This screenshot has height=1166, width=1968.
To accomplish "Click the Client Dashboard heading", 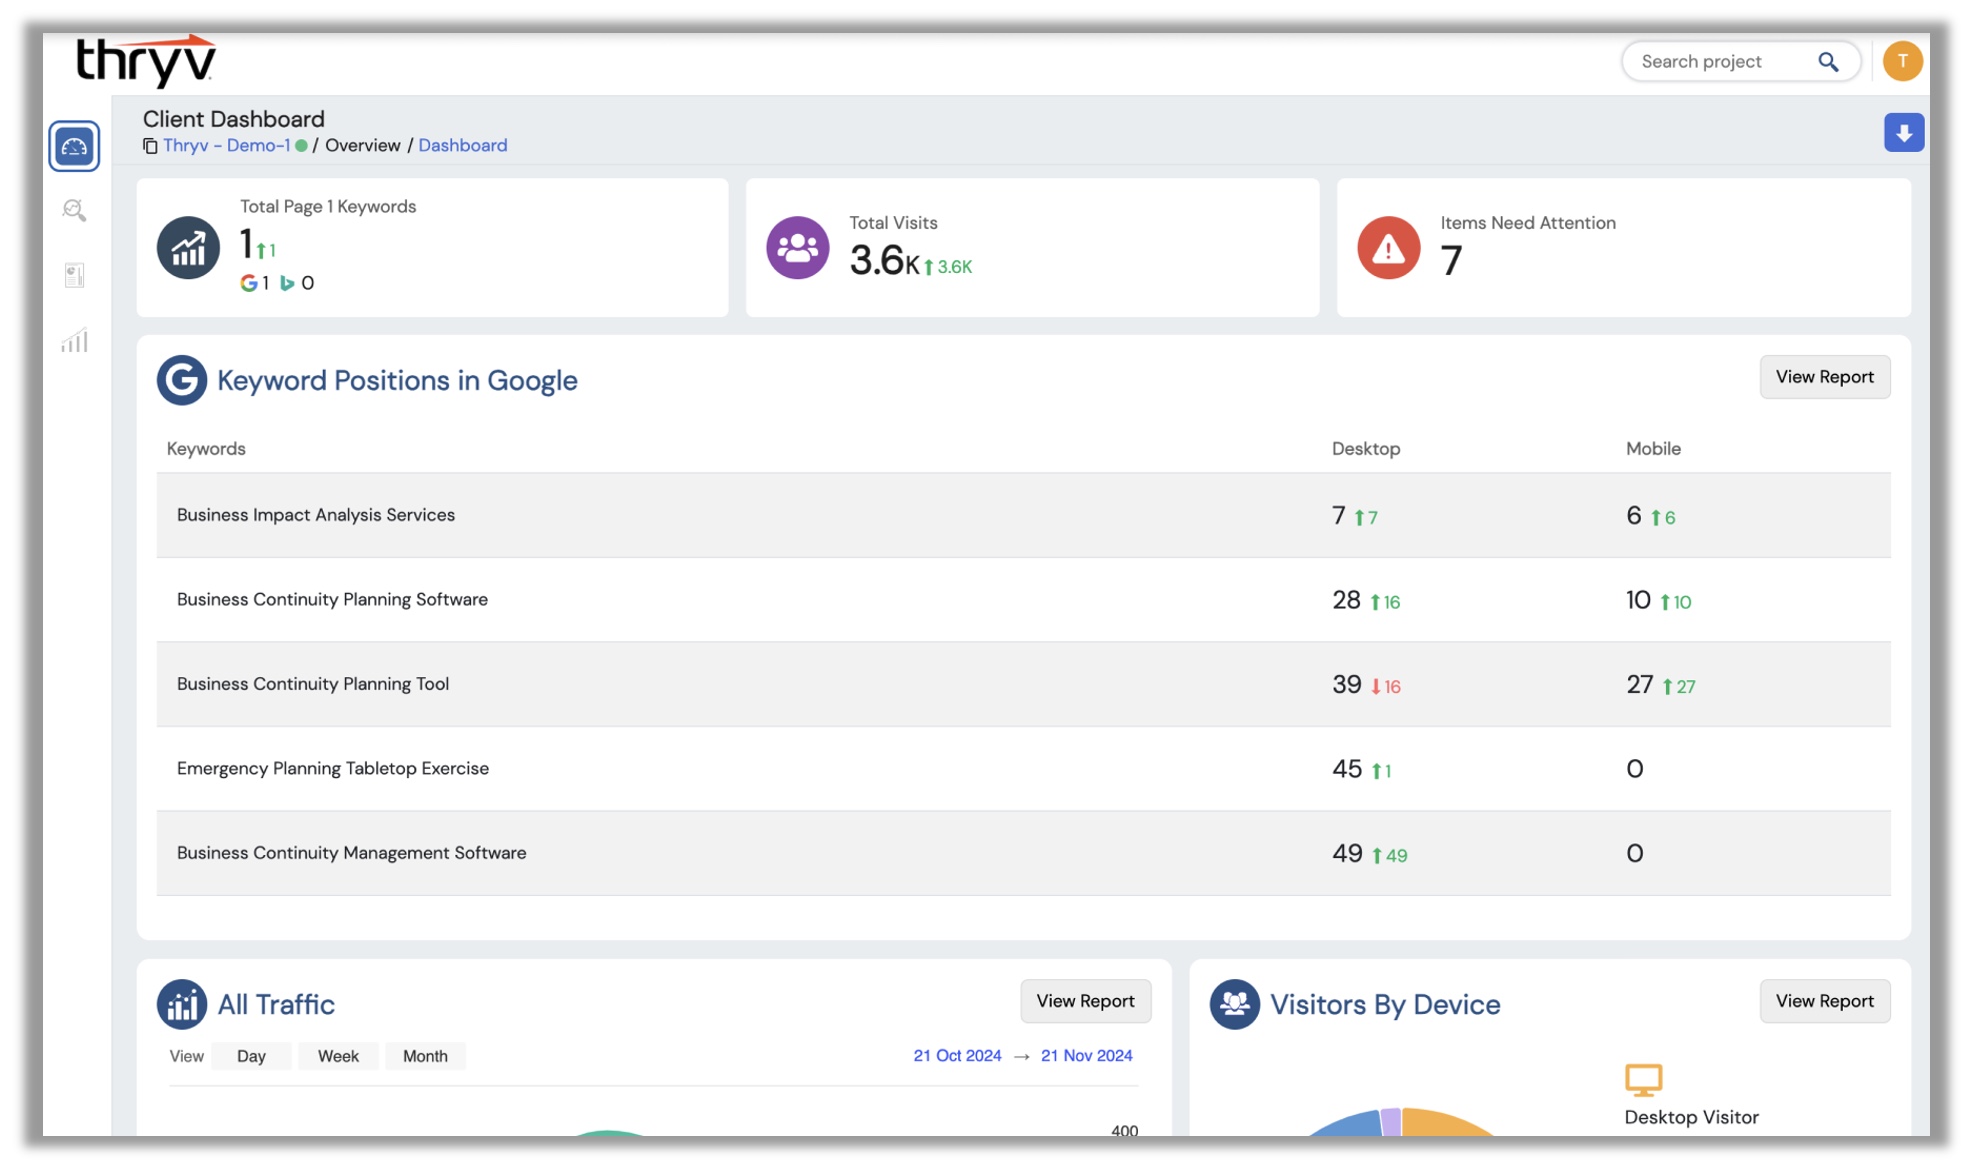I will (x=233, y=119).
